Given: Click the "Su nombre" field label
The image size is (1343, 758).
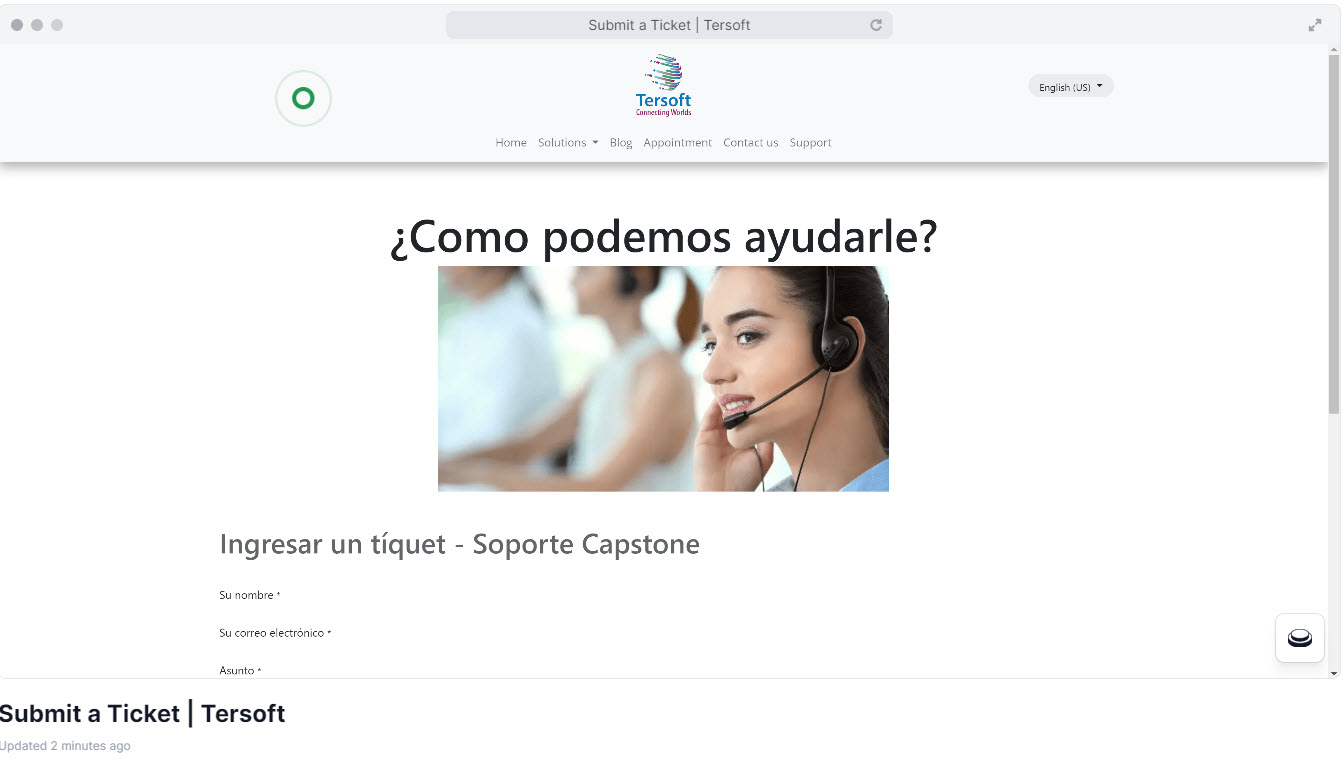Looking at the screenshot, I should click(x=247, y=595).
